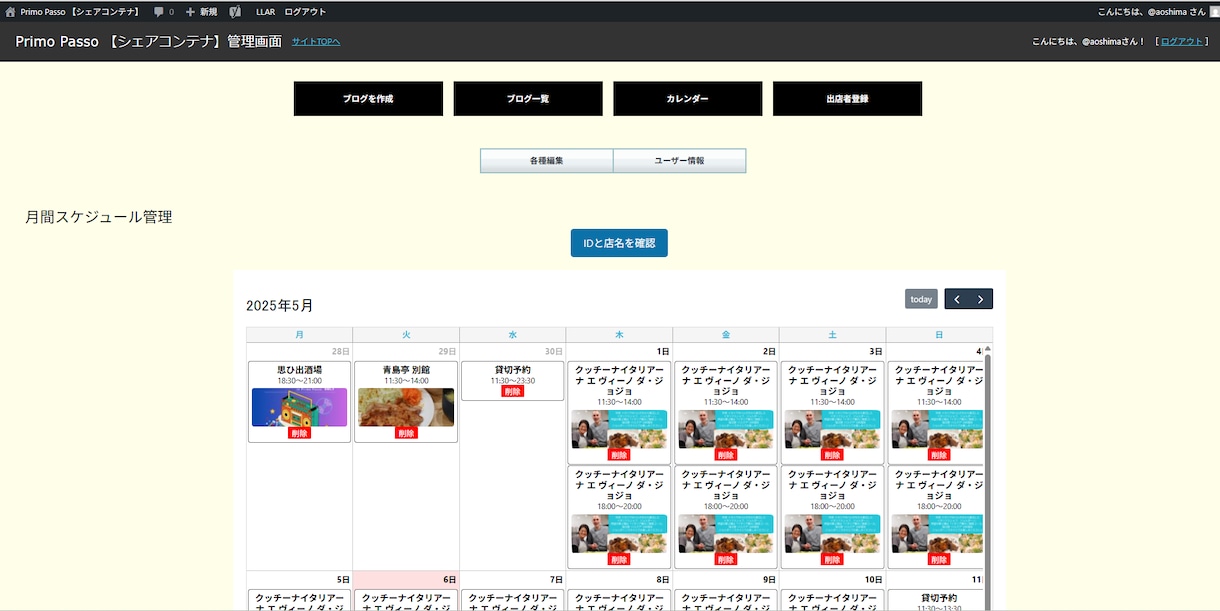This screenshot has height=611, width=1220.
Task: Click the 火 column header
Action: (406, 335)
